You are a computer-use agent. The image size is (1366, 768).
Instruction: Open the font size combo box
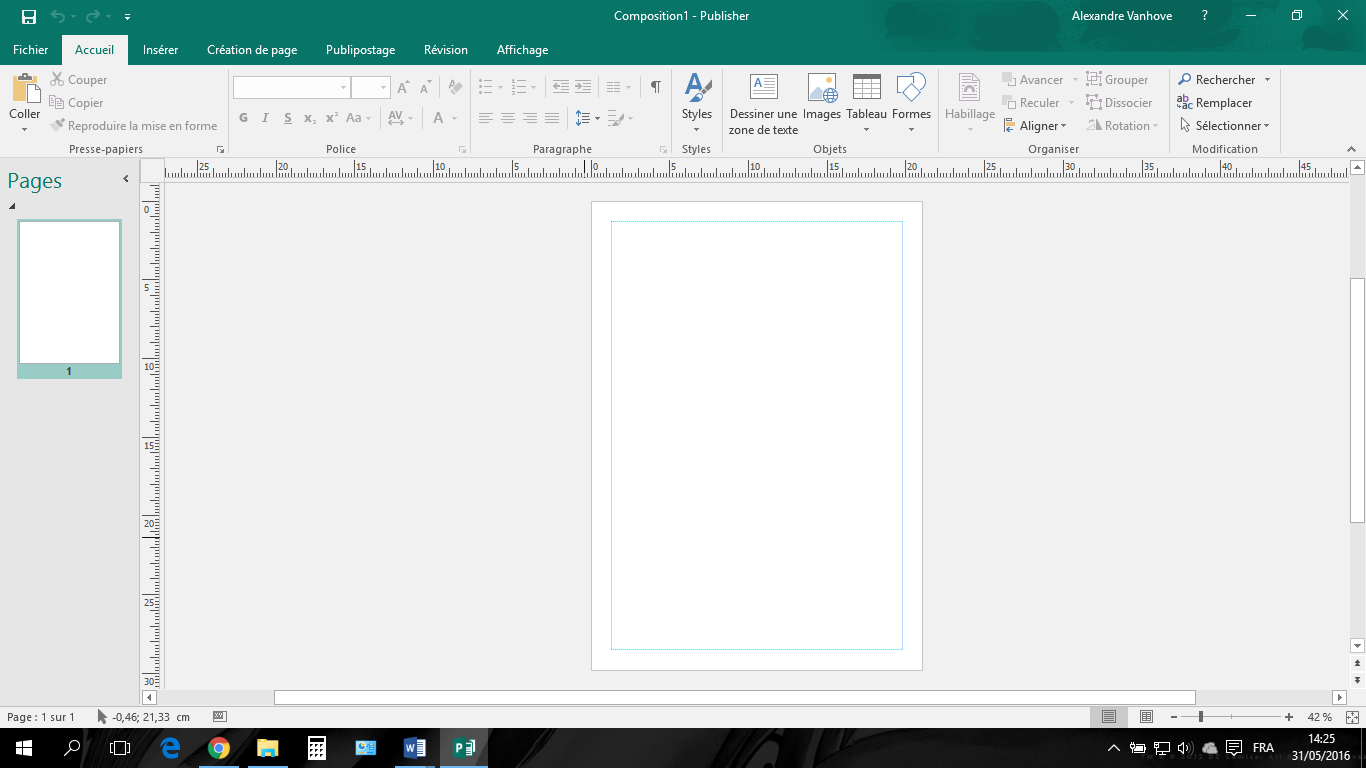370,88
